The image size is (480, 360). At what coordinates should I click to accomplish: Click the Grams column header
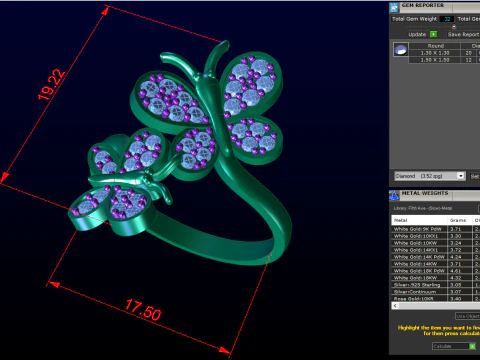pos(460,220)
